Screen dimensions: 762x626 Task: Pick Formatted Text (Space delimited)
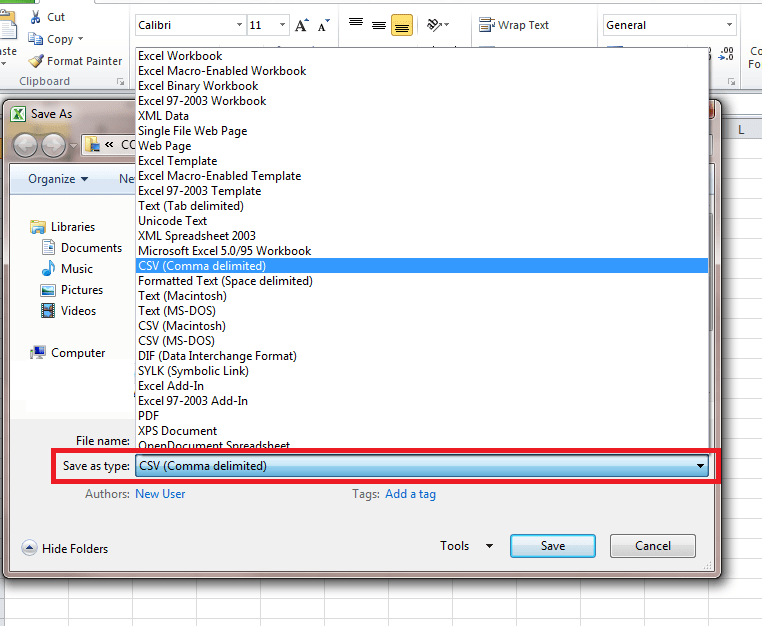tap(421, 281)
